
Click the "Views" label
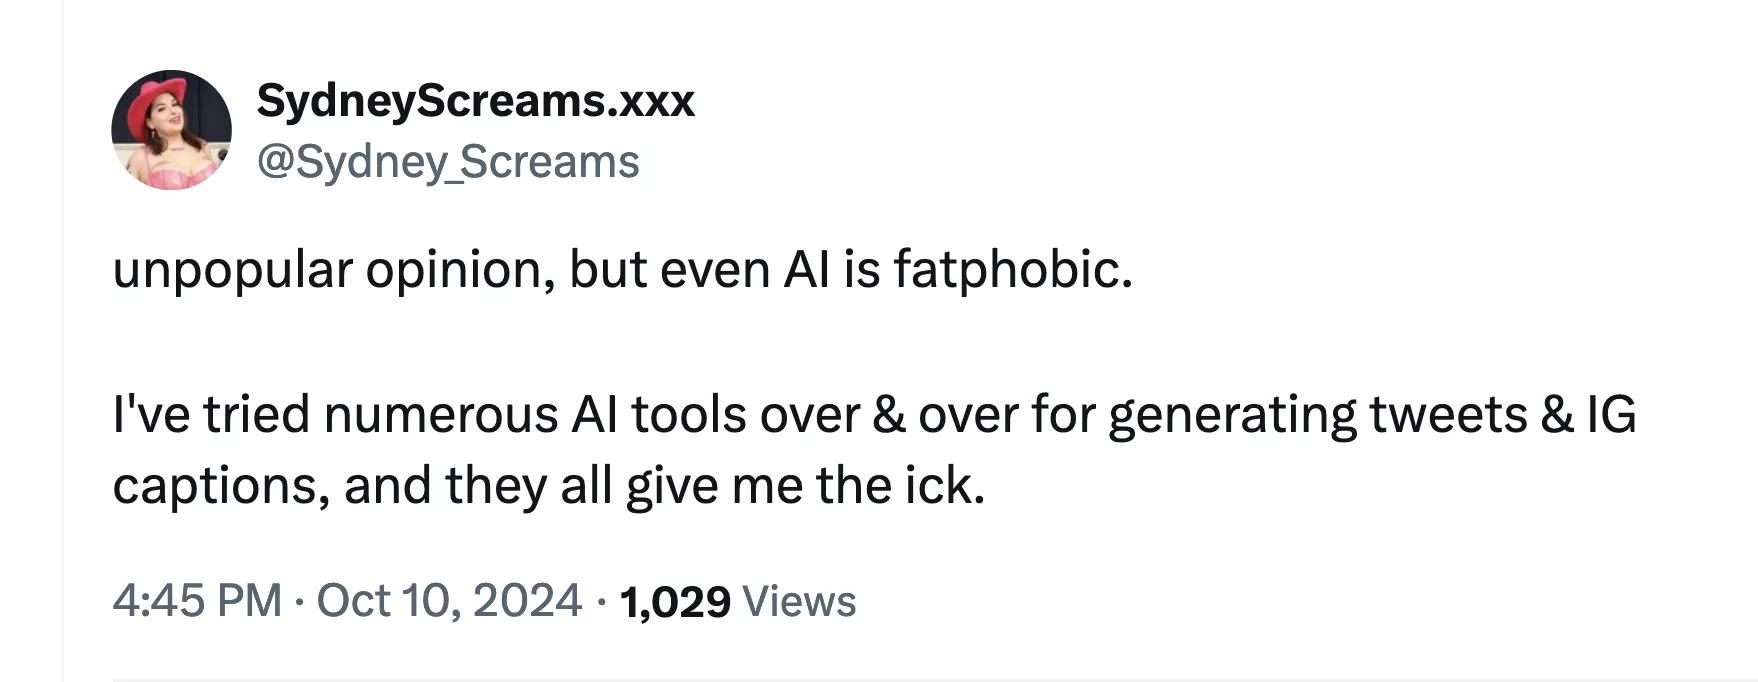[800, 602]
